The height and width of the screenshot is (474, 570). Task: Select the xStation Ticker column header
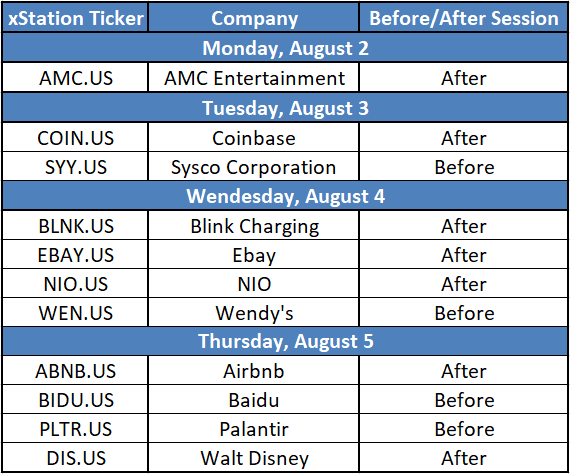click(x=75, y=18)
